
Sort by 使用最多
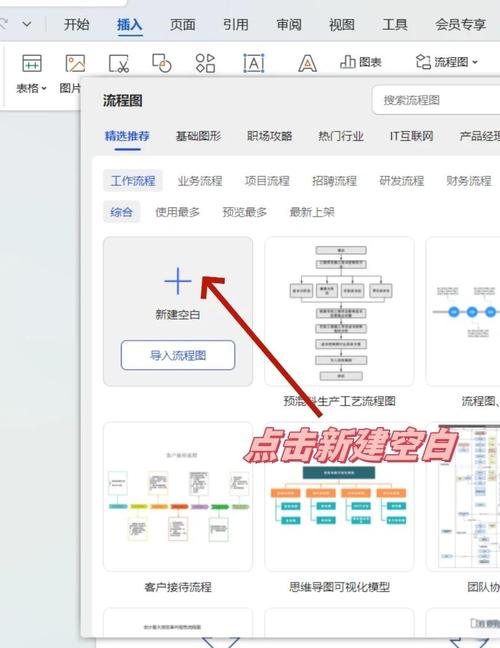click(x=178, y=212)
